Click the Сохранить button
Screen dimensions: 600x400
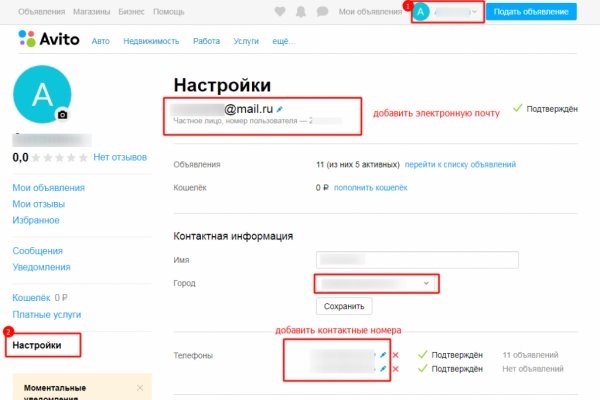pyautogui.click(x=345, y=306)
